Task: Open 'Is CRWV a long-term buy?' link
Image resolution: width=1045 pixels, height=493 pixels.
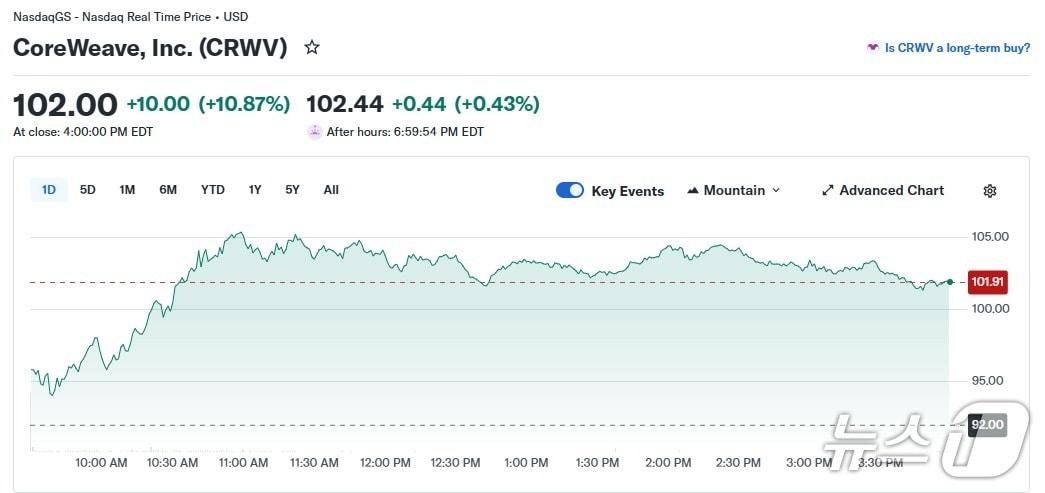Action: tap(957, 47)
